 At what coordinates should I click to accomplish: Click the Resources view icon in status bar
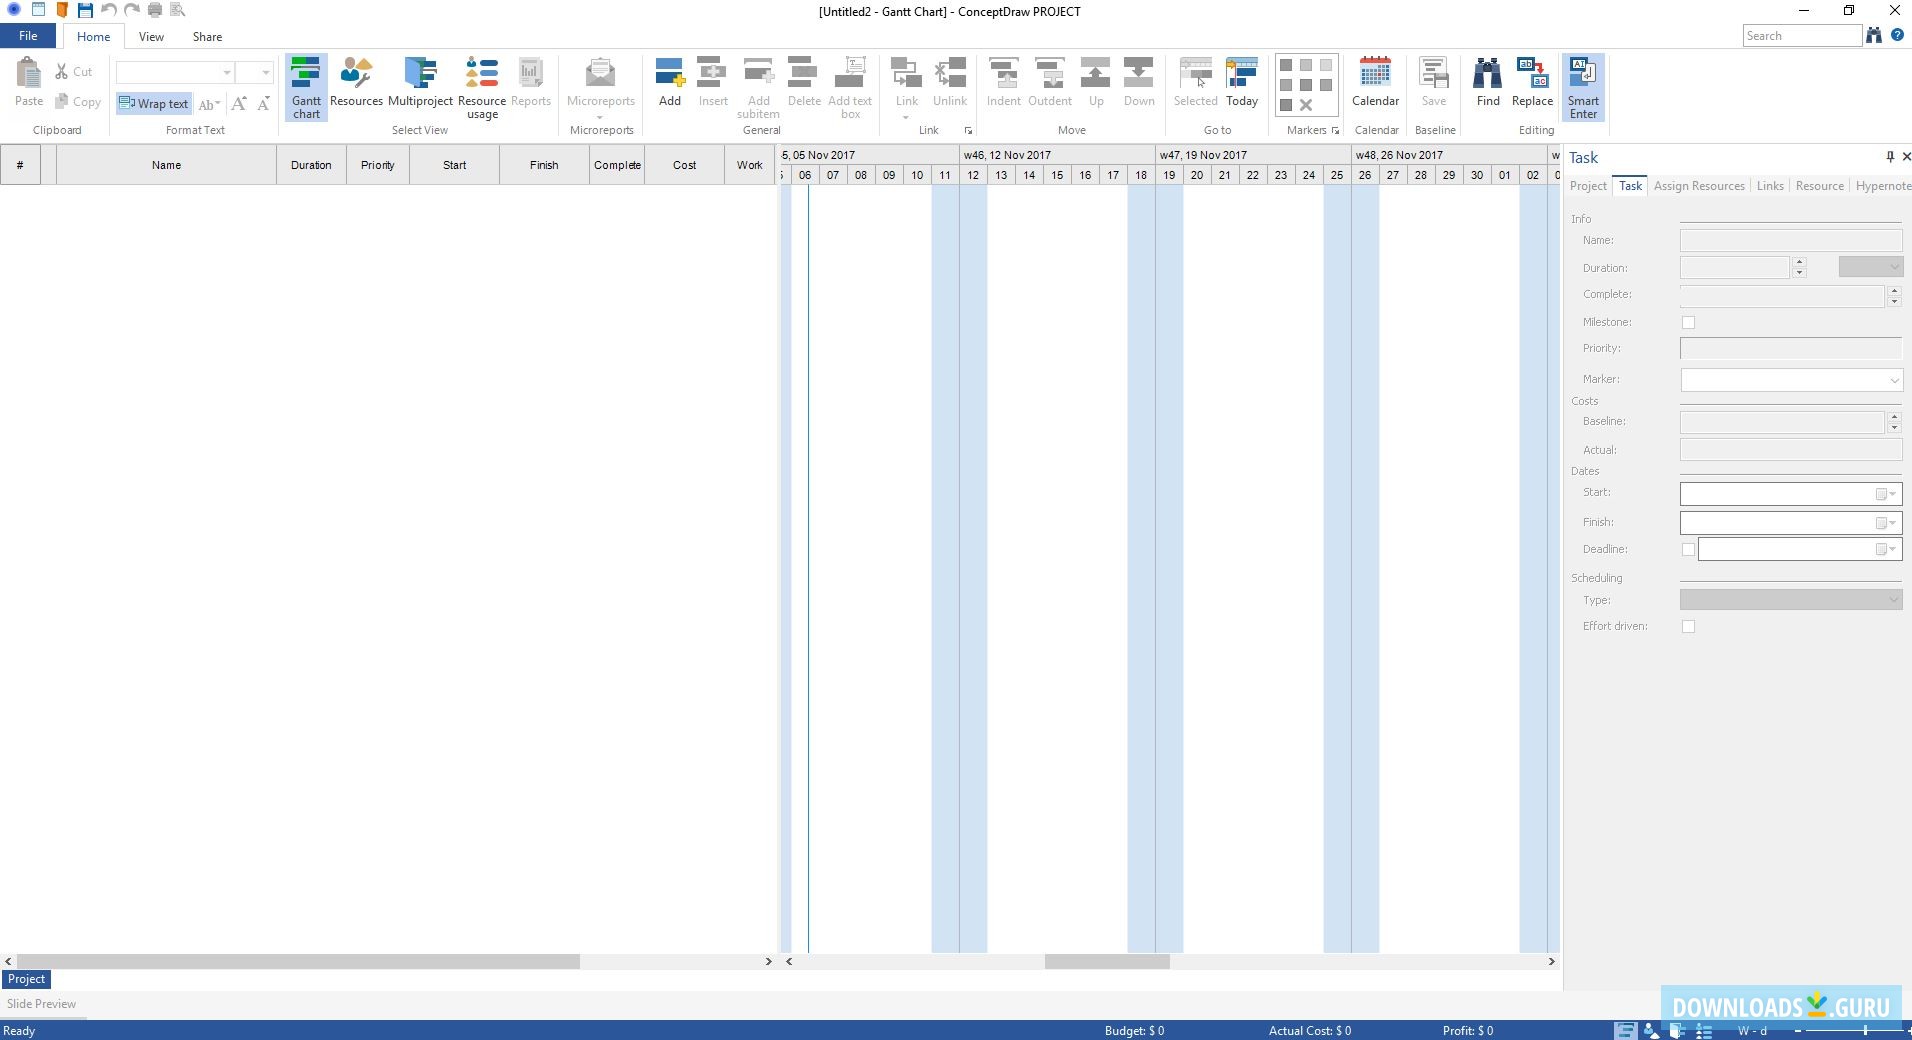[1652, 1030]
